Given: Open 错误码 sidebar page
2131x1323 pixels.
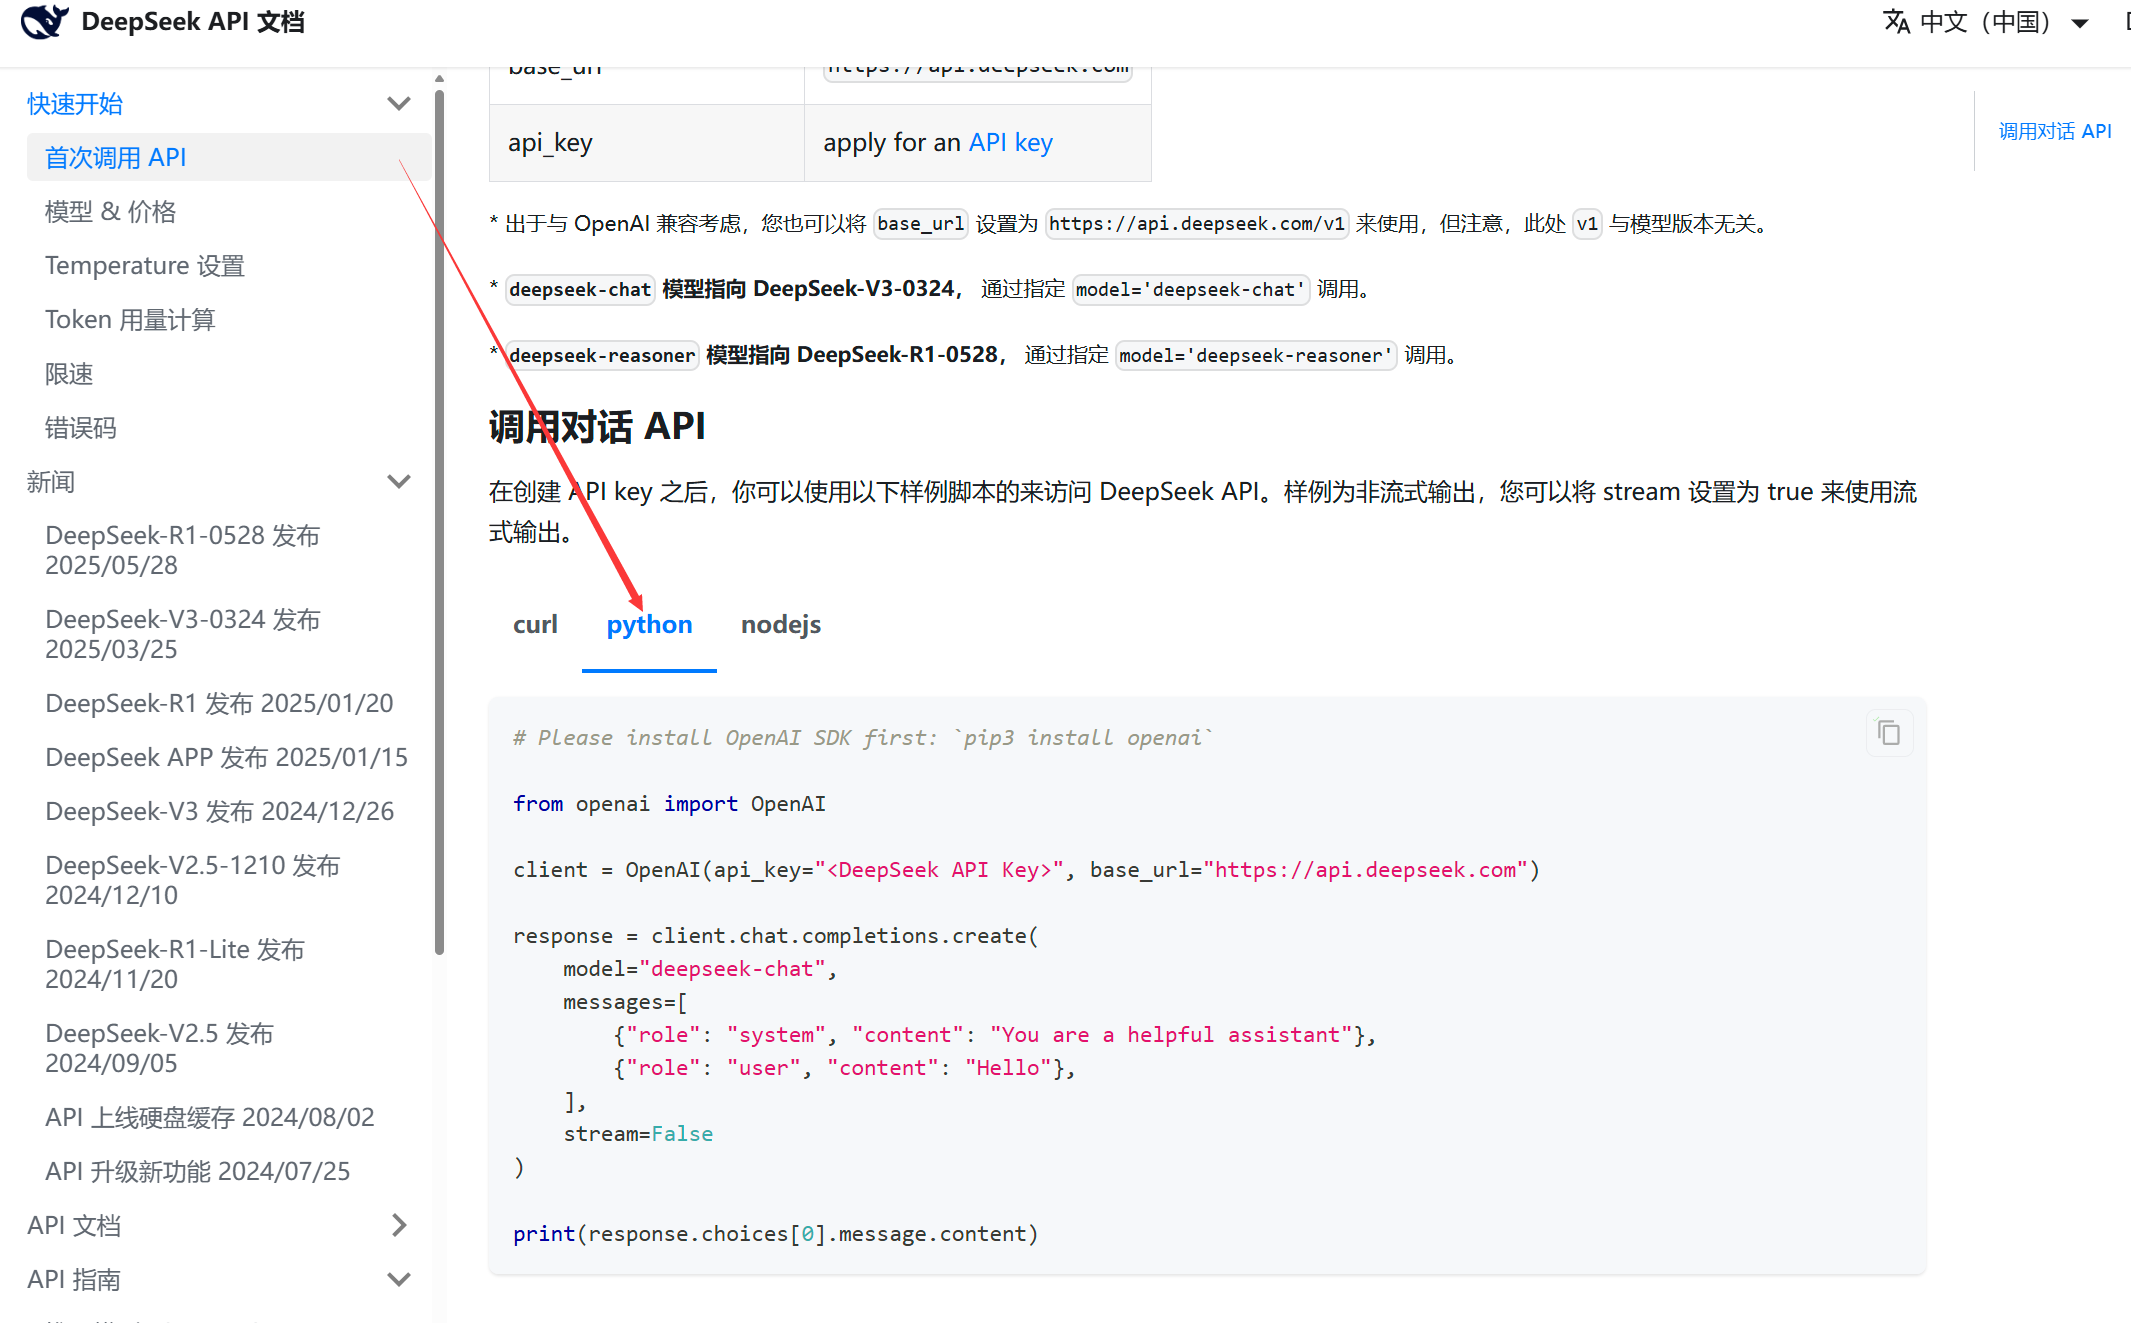Looking at the screenshot, I should [x=81, y=428].
